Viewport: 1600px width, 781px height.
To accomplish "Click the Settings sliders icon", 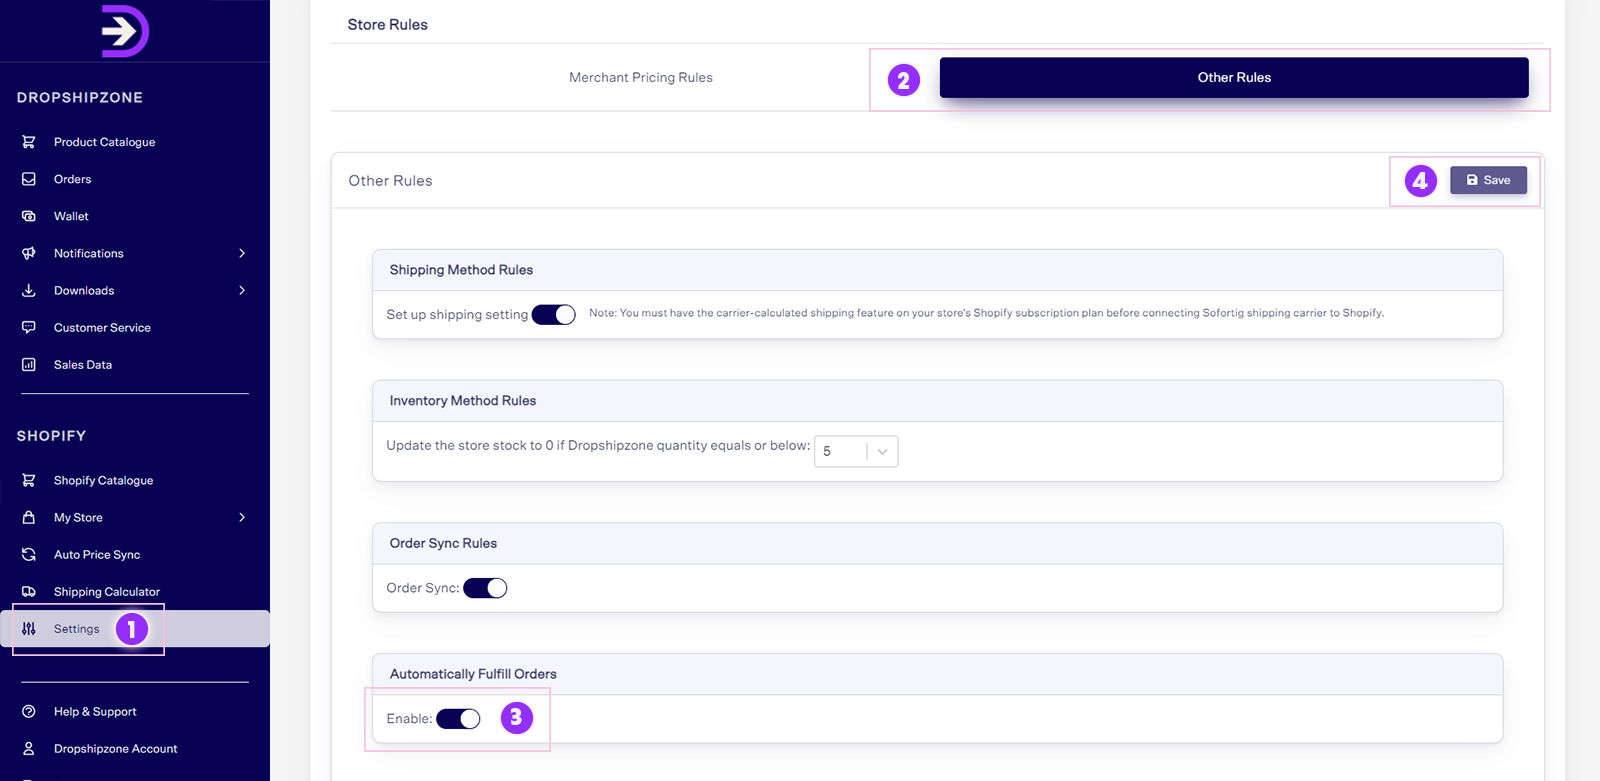I will [29, 629].
